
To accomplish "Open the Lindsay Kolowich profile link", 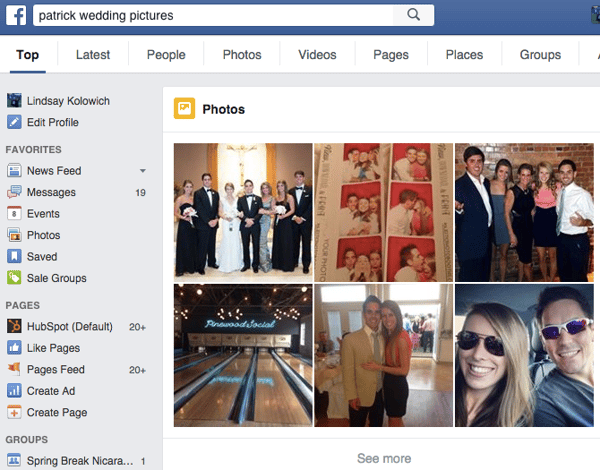I will (x=66, y=101).
